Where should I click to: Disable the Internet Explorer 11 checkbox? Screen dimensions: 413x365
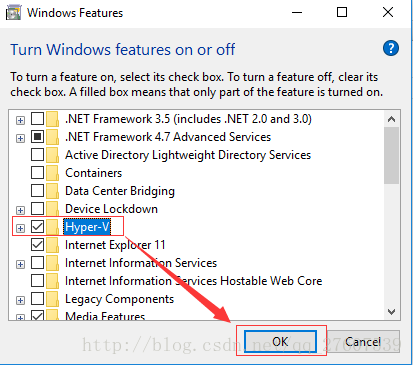tap(37, 245)
